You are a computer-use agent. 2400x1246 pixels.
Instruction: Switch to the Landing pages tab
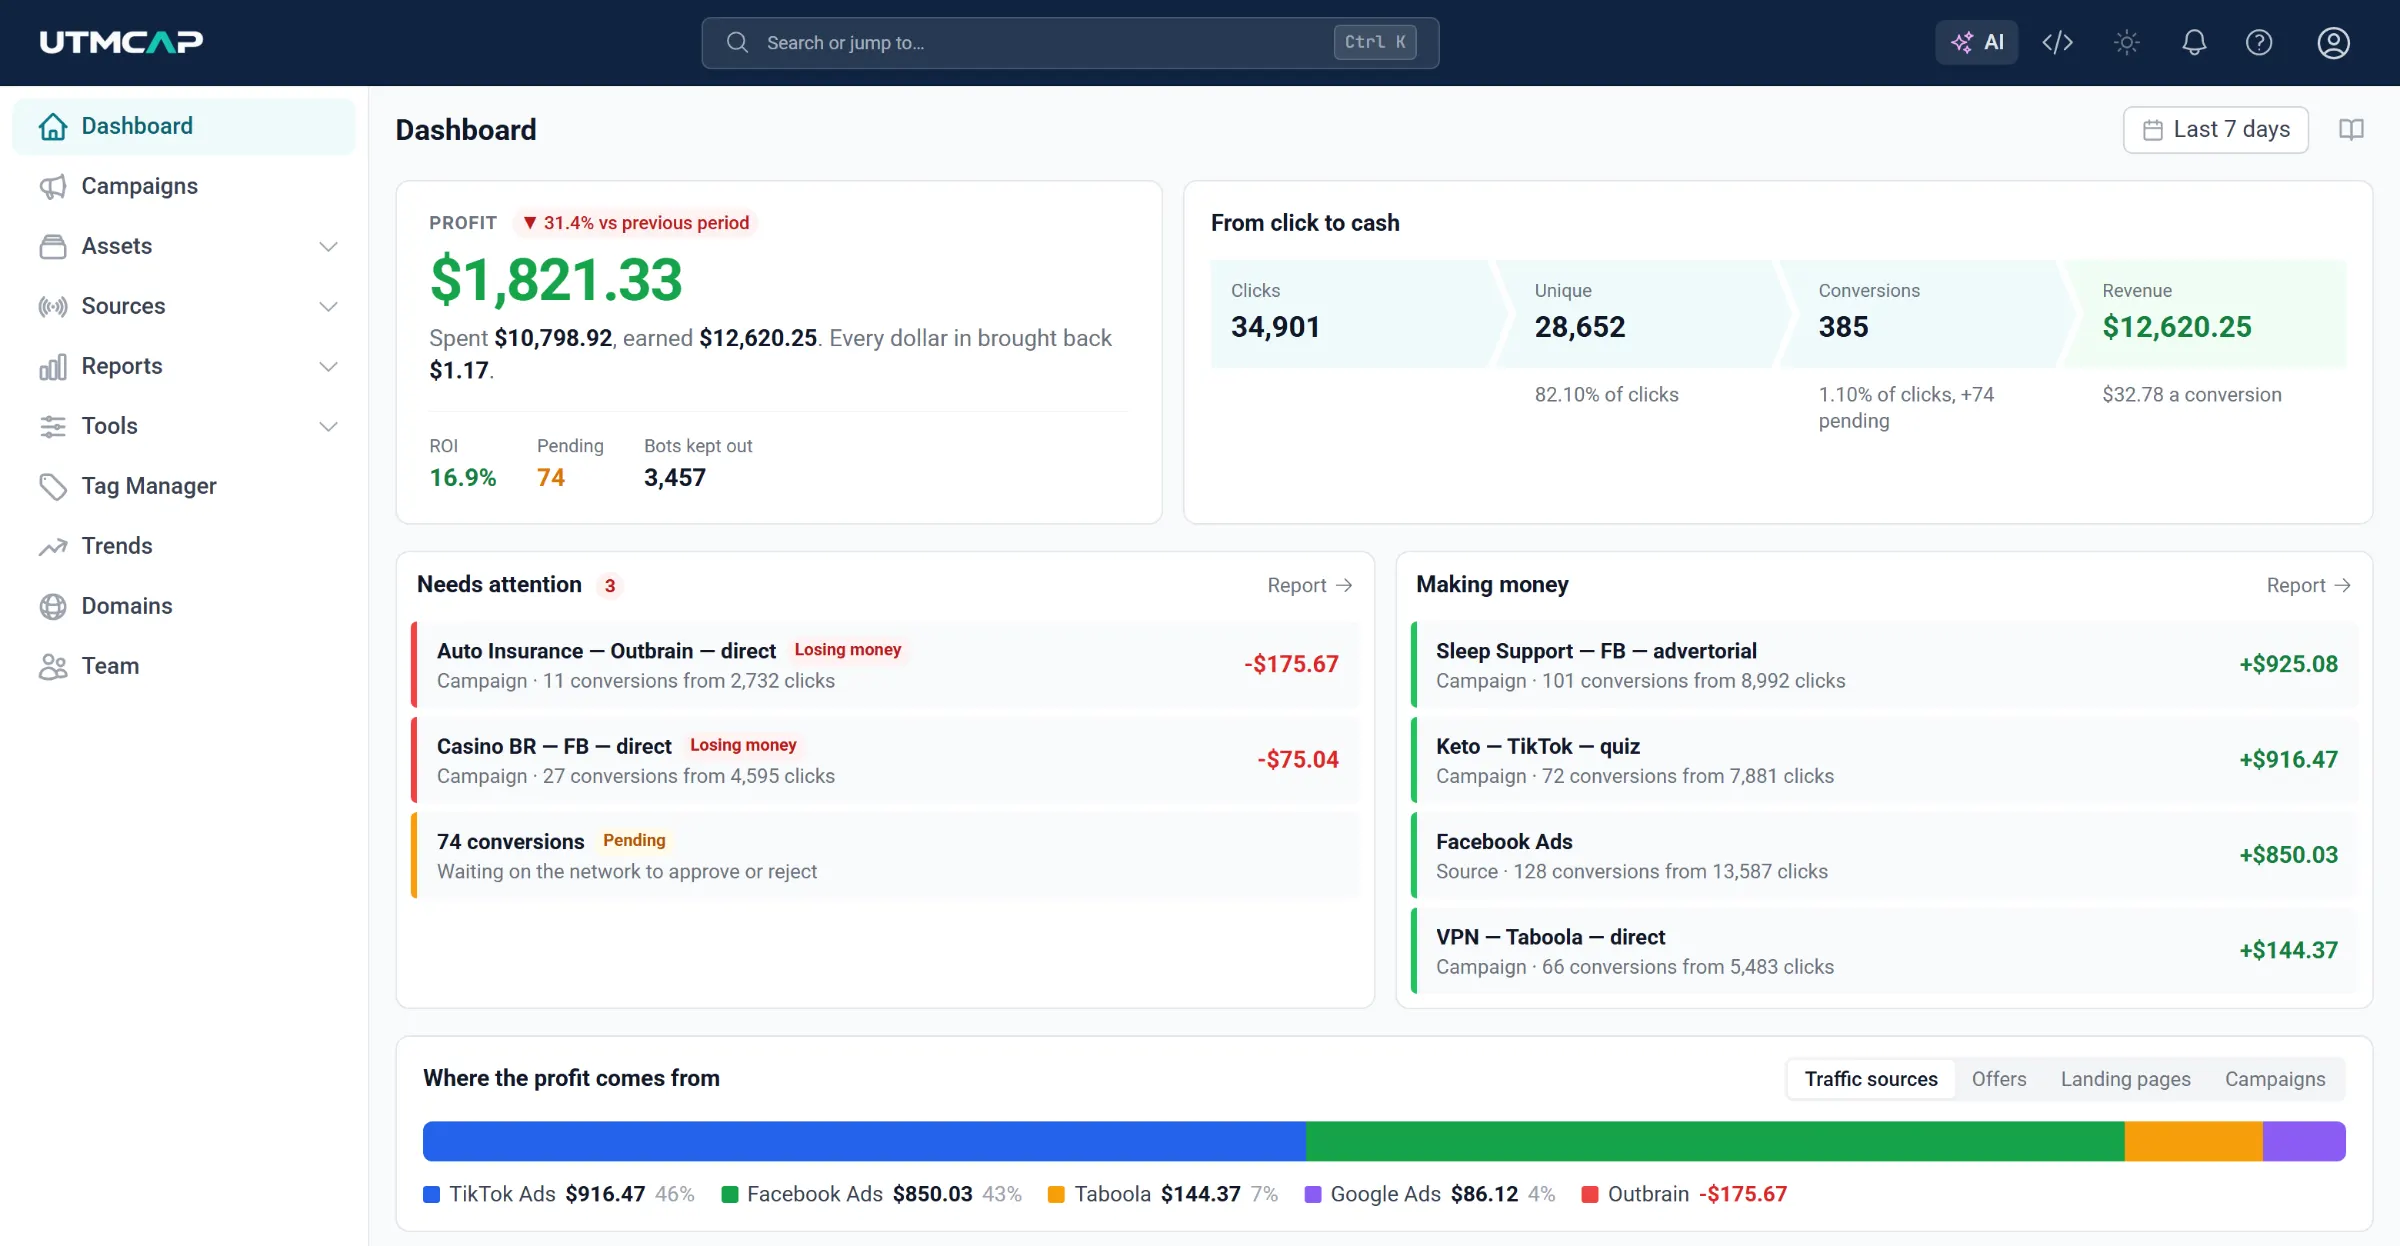coord(2125,1079)
